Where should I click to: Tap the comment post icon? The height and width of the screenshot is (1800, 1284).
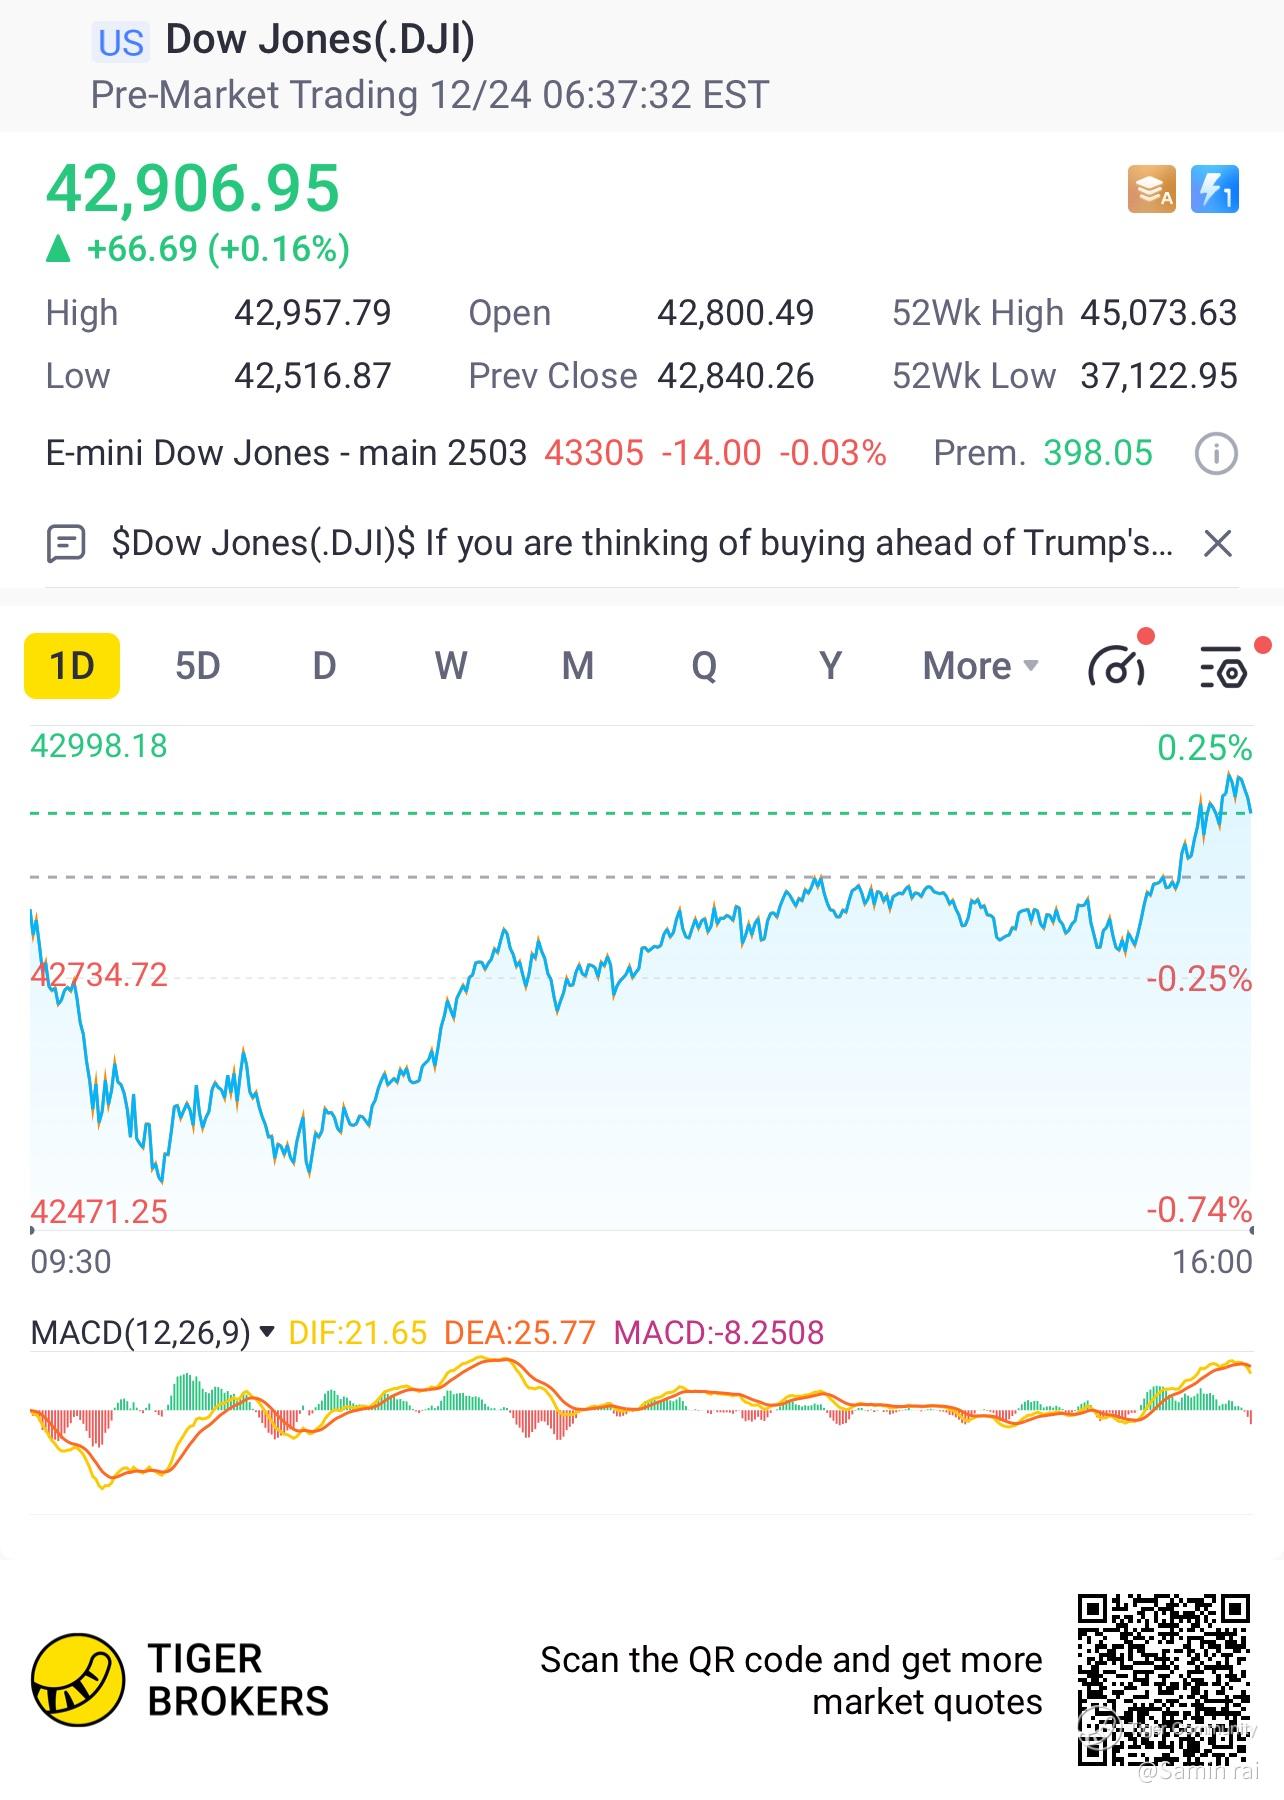(x=66, y=544)
